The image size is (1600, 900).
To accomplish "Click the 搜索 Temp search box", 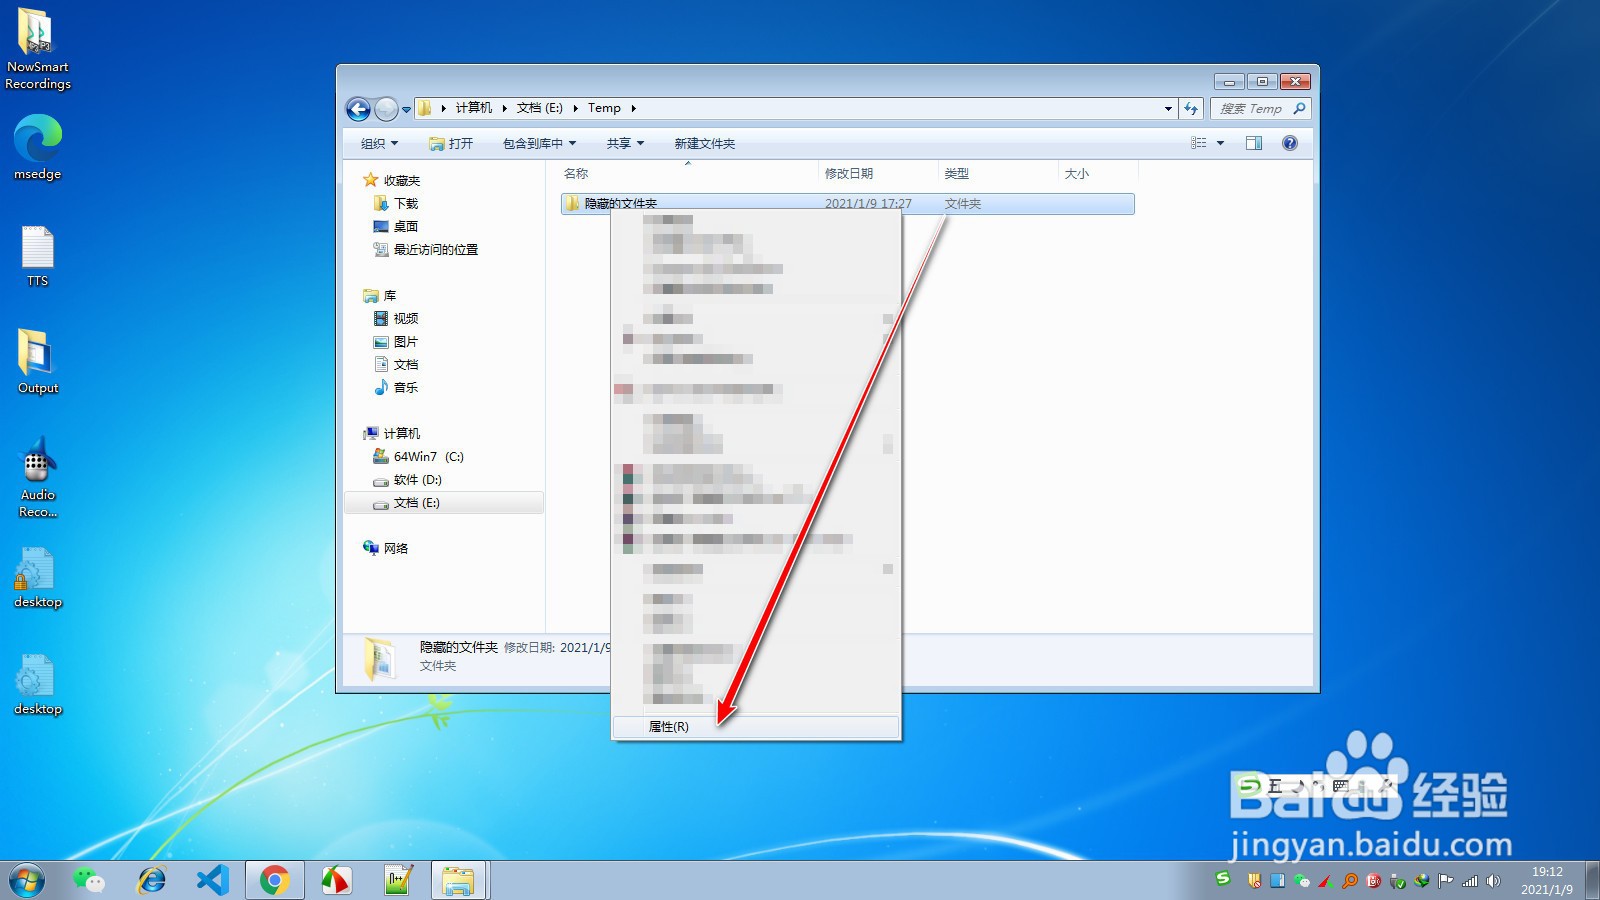I will (x=1260, y=108).
